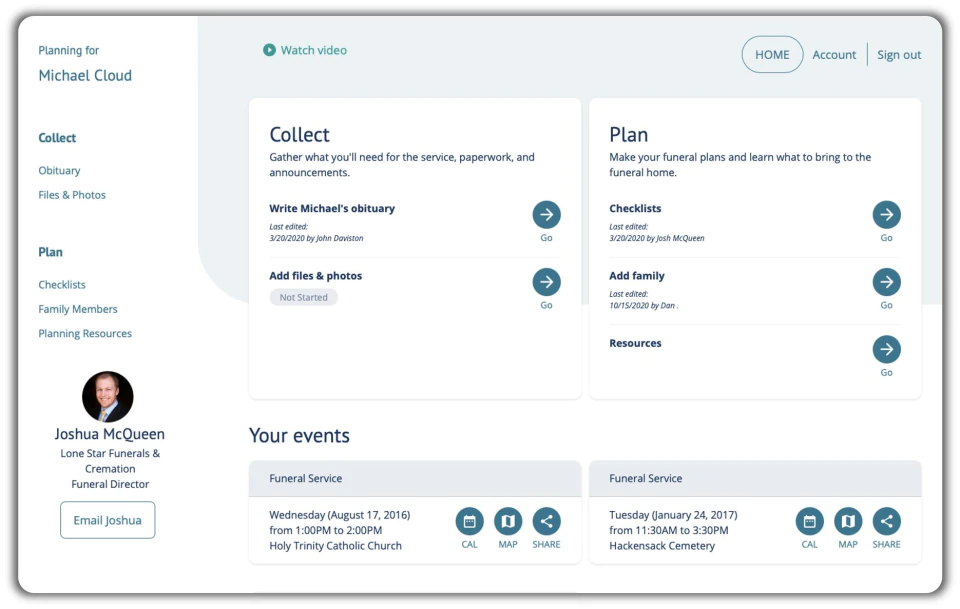The width and height of the screenshot is (960, 609).
Task: Click Sign out
Action: click(899, 54)
